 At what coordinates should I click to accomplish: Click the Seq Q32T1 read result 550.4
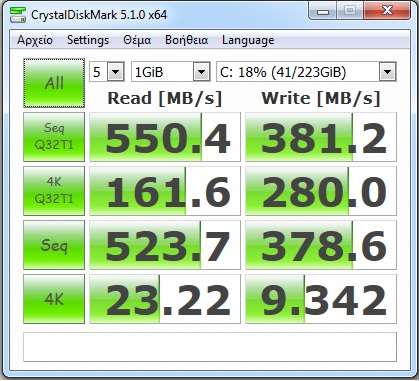coord(165,137)
